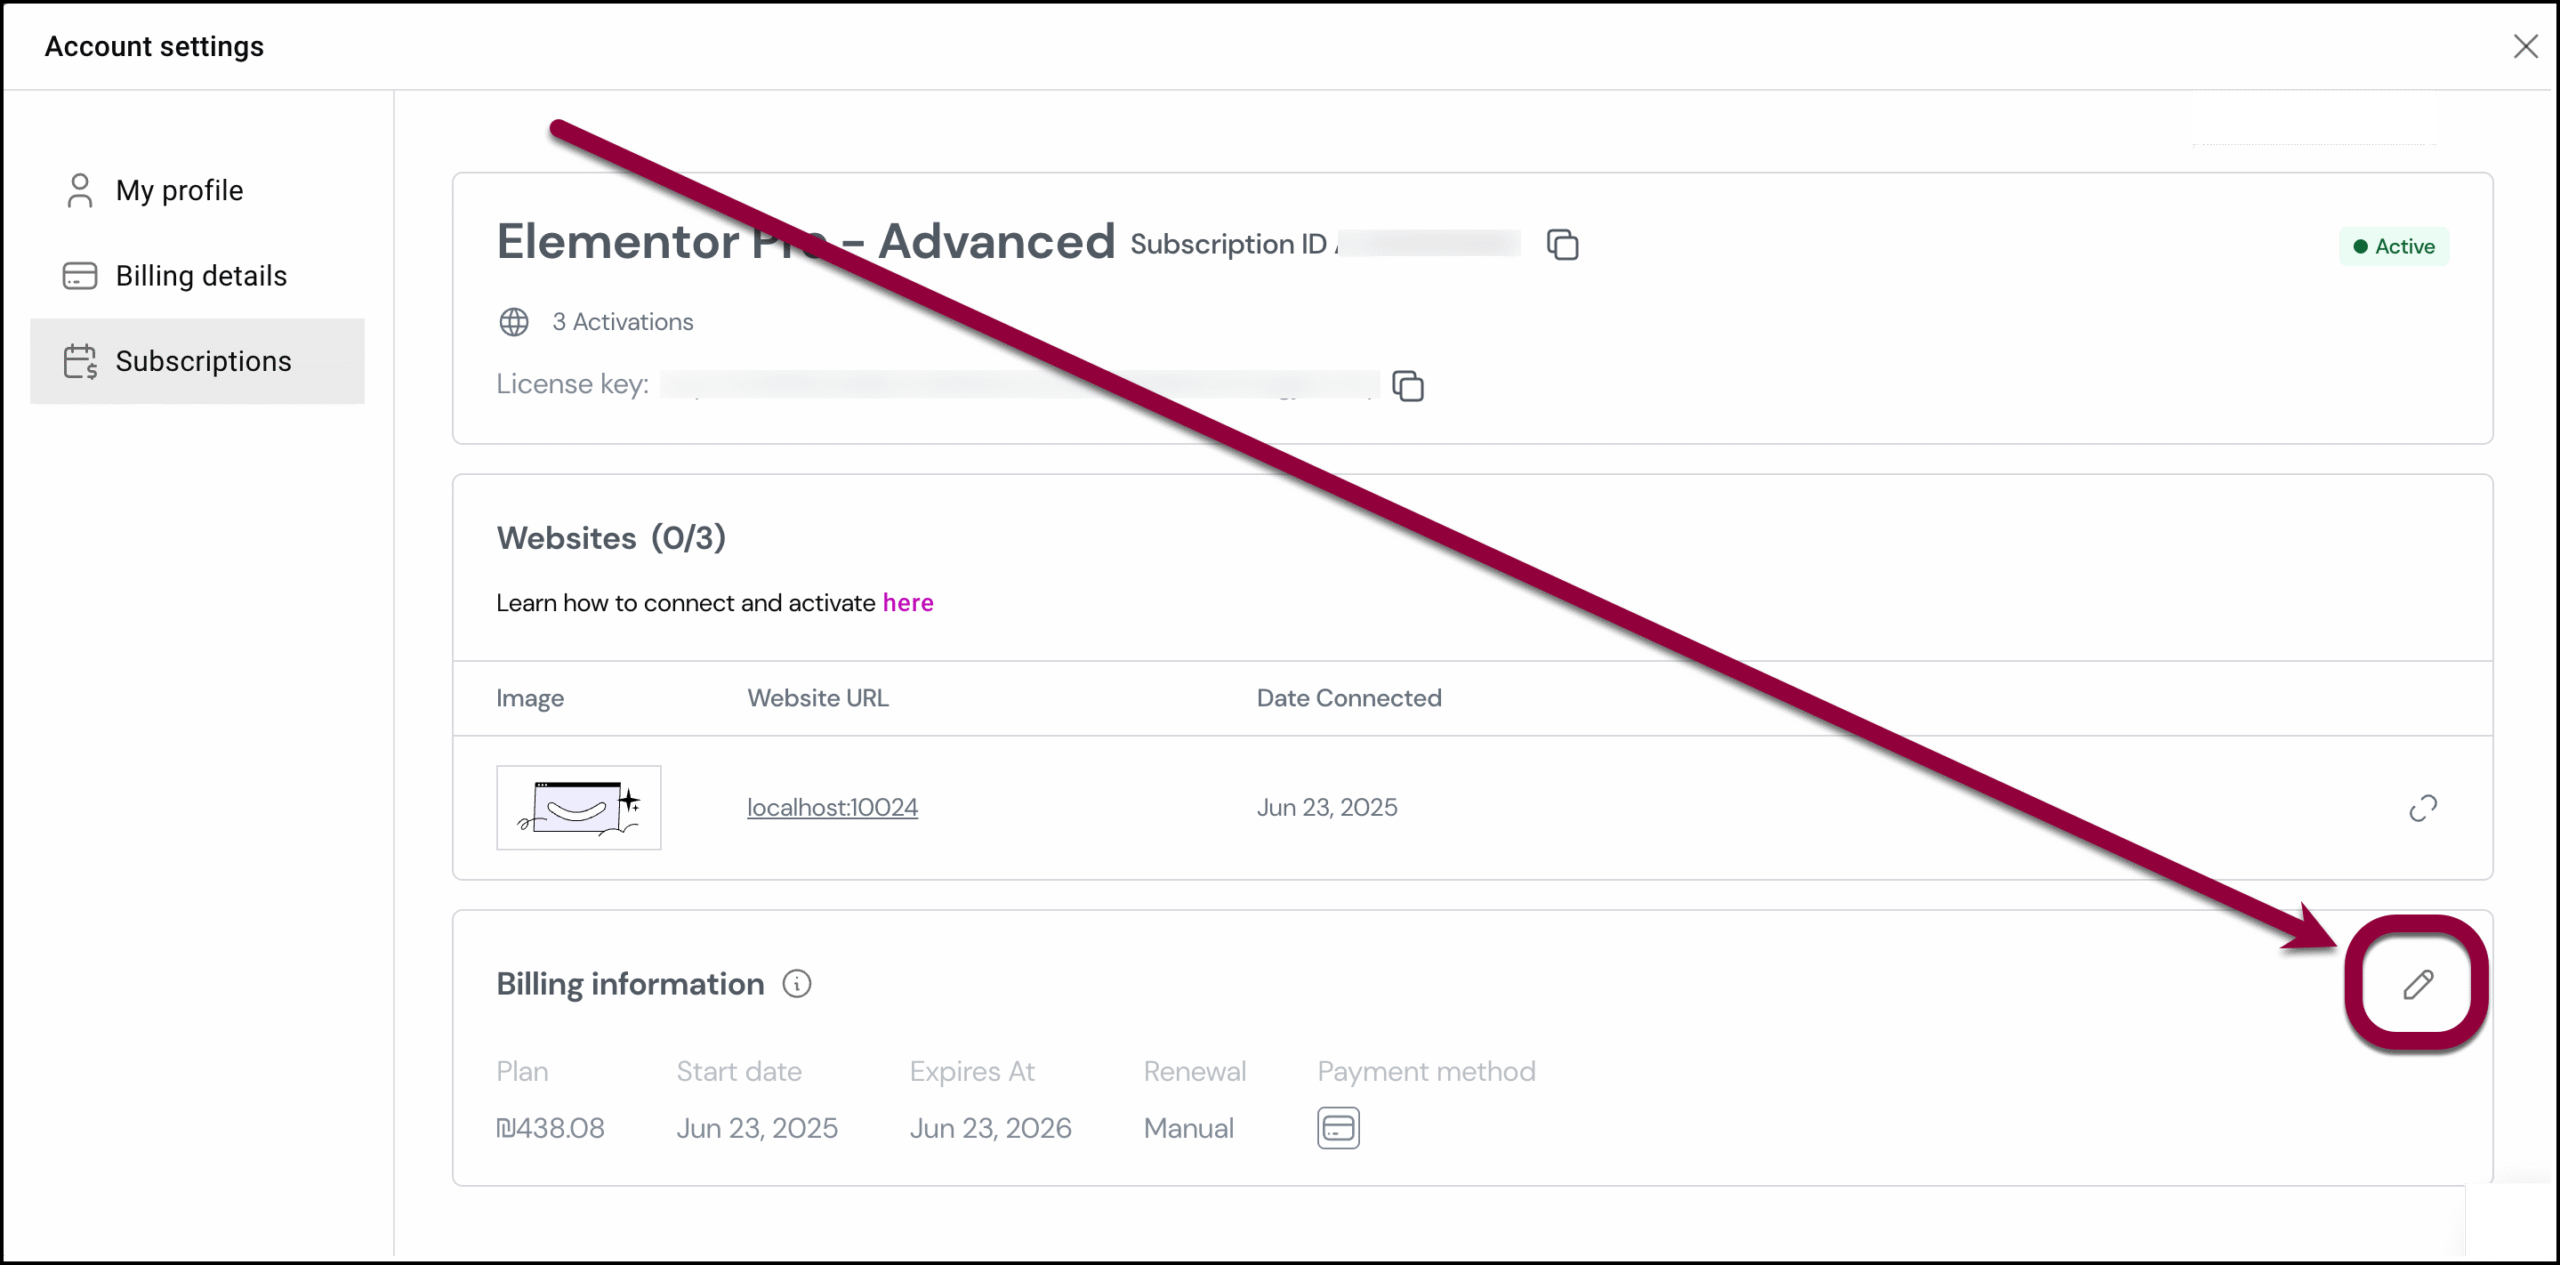Viewport: 2560px width, 1265px height.
Task: Click the globe icon beside 3 Activations
Action: coord(514,322)
